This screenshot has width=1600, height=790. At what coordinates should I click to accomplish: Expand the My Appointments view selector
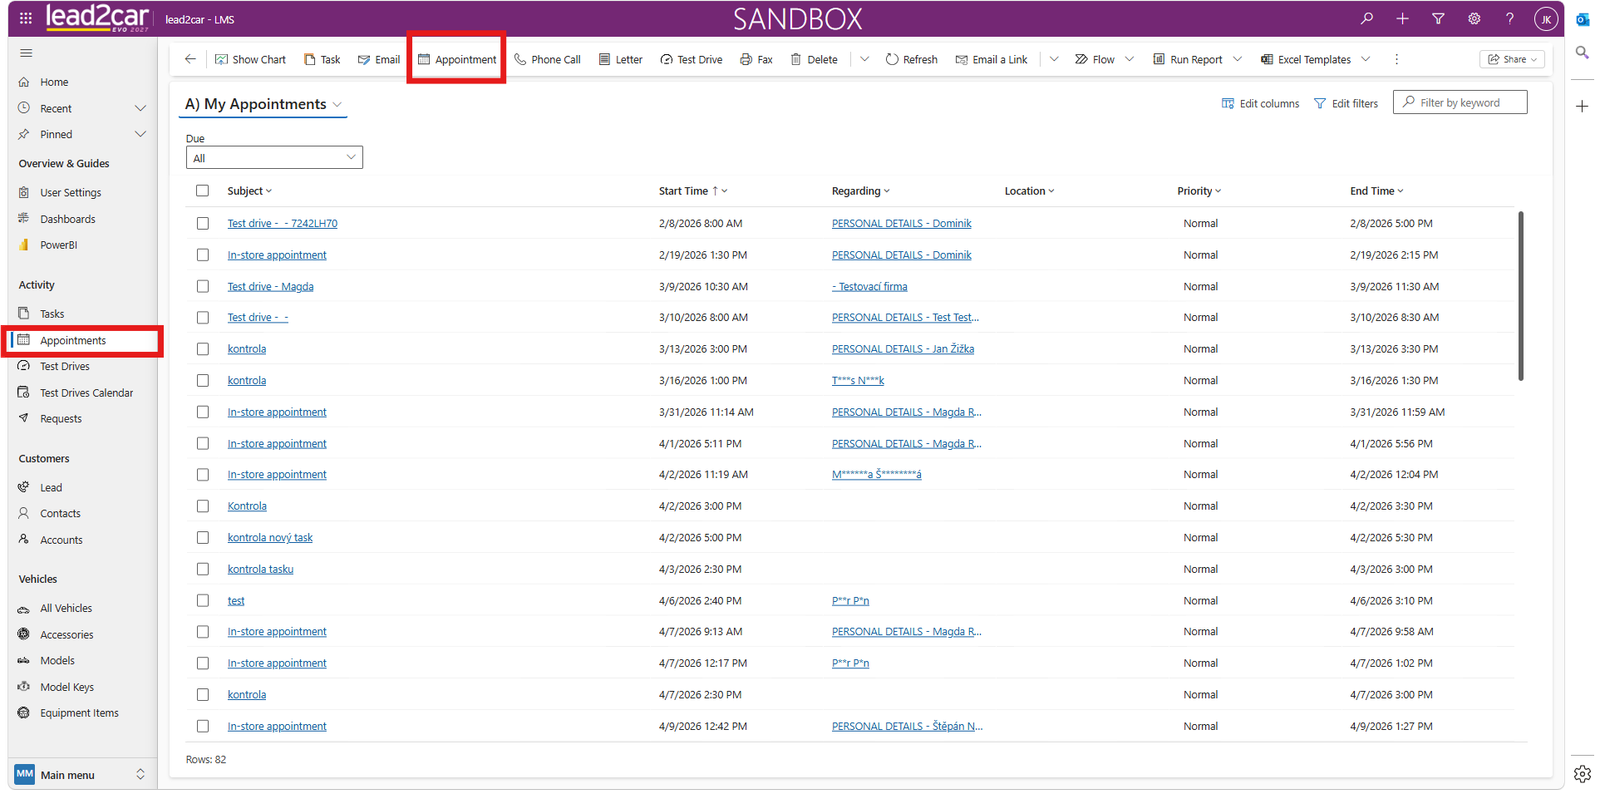tap(337, 105)
